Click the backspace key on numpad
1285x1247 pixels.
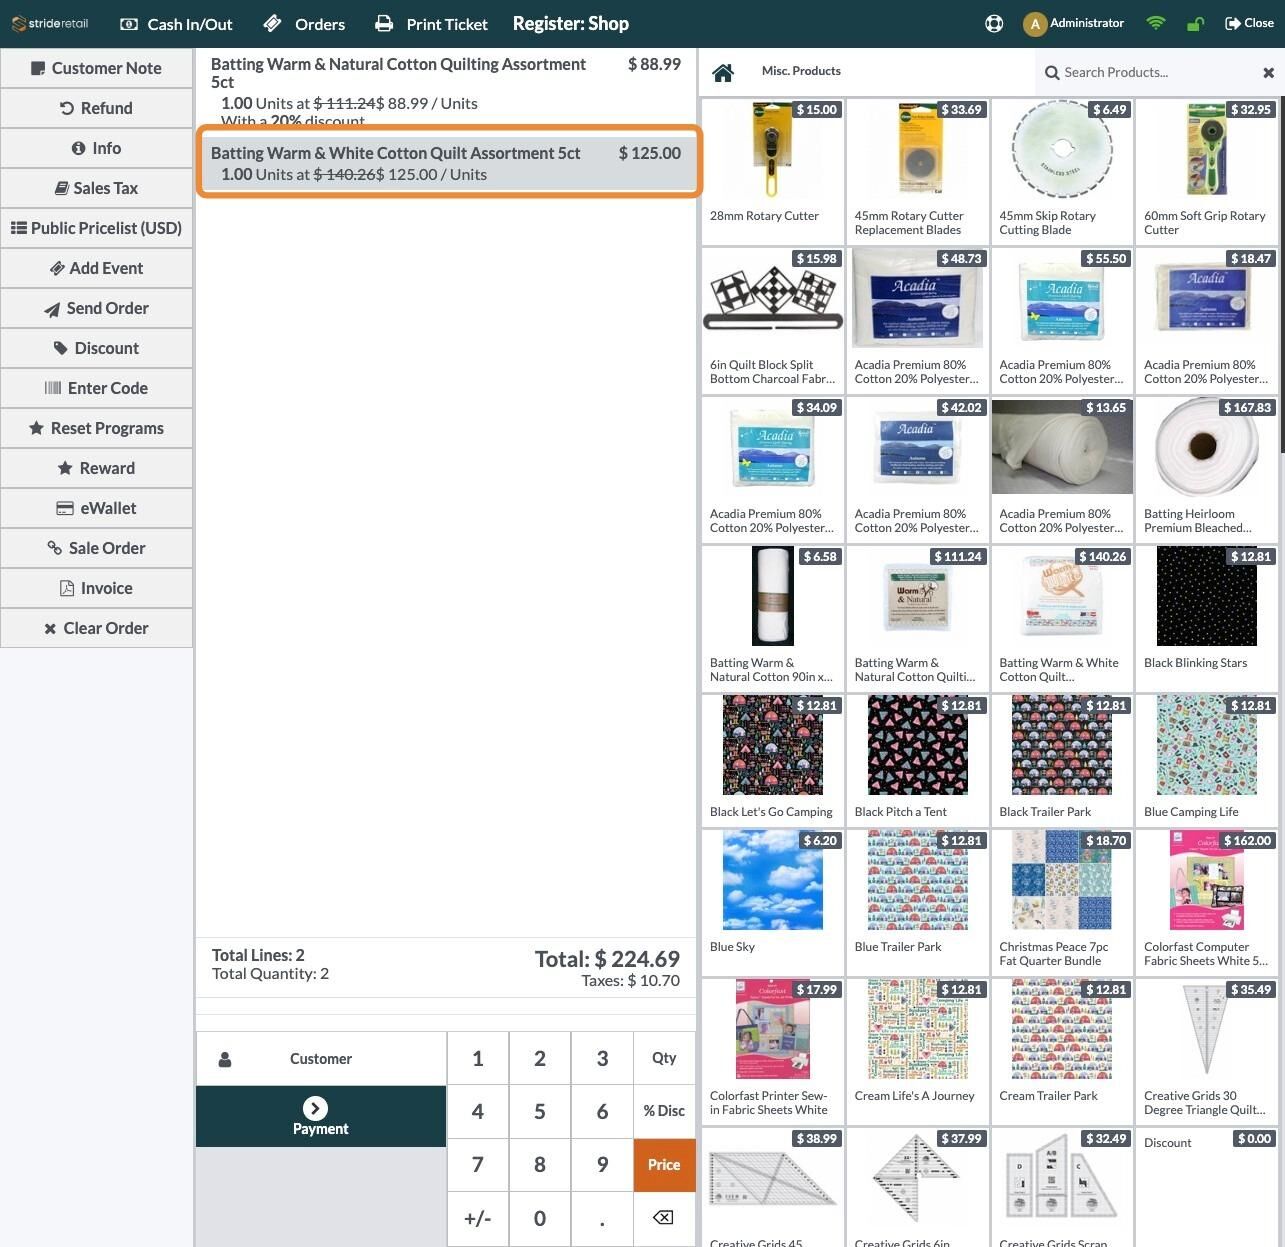pyautogui.click(x=664, y=1218)
